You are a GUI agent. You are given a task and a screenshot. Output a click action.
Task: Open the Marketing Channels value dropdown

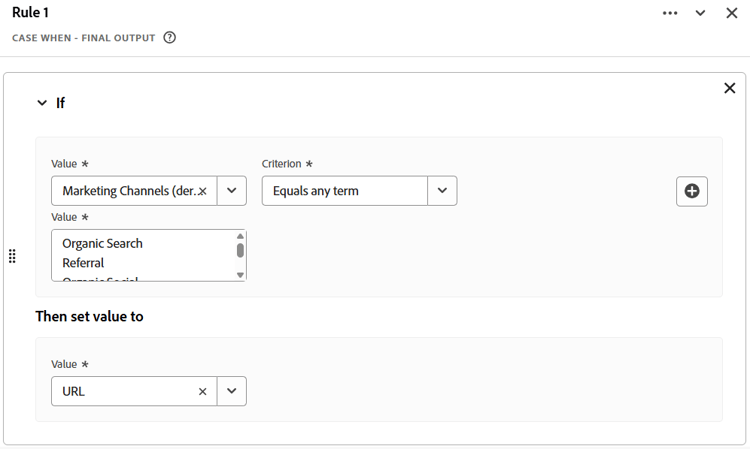(232, 191)
